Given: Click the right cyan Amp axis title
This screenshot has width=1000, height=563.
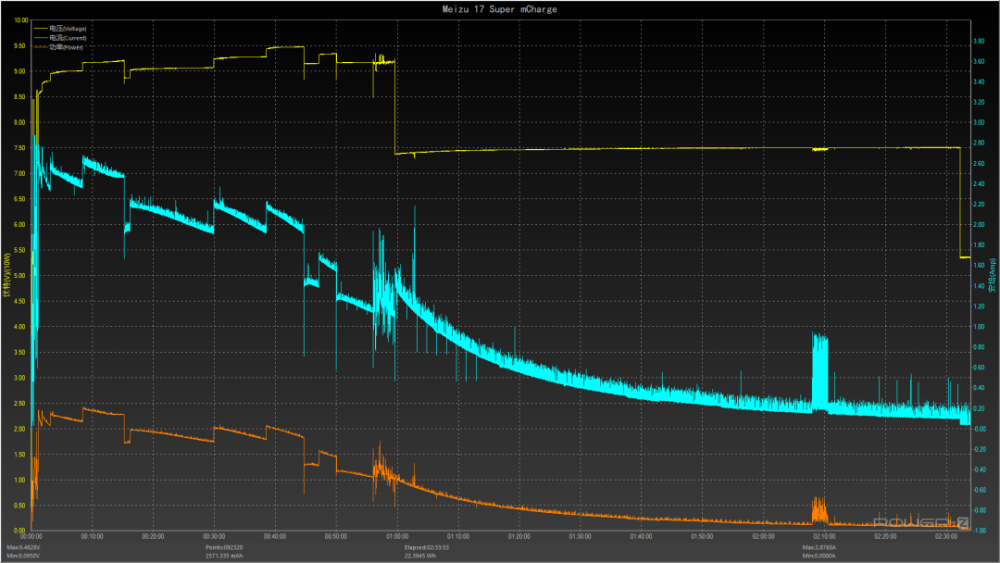Looking at the screenshot, I should [992, 275].
